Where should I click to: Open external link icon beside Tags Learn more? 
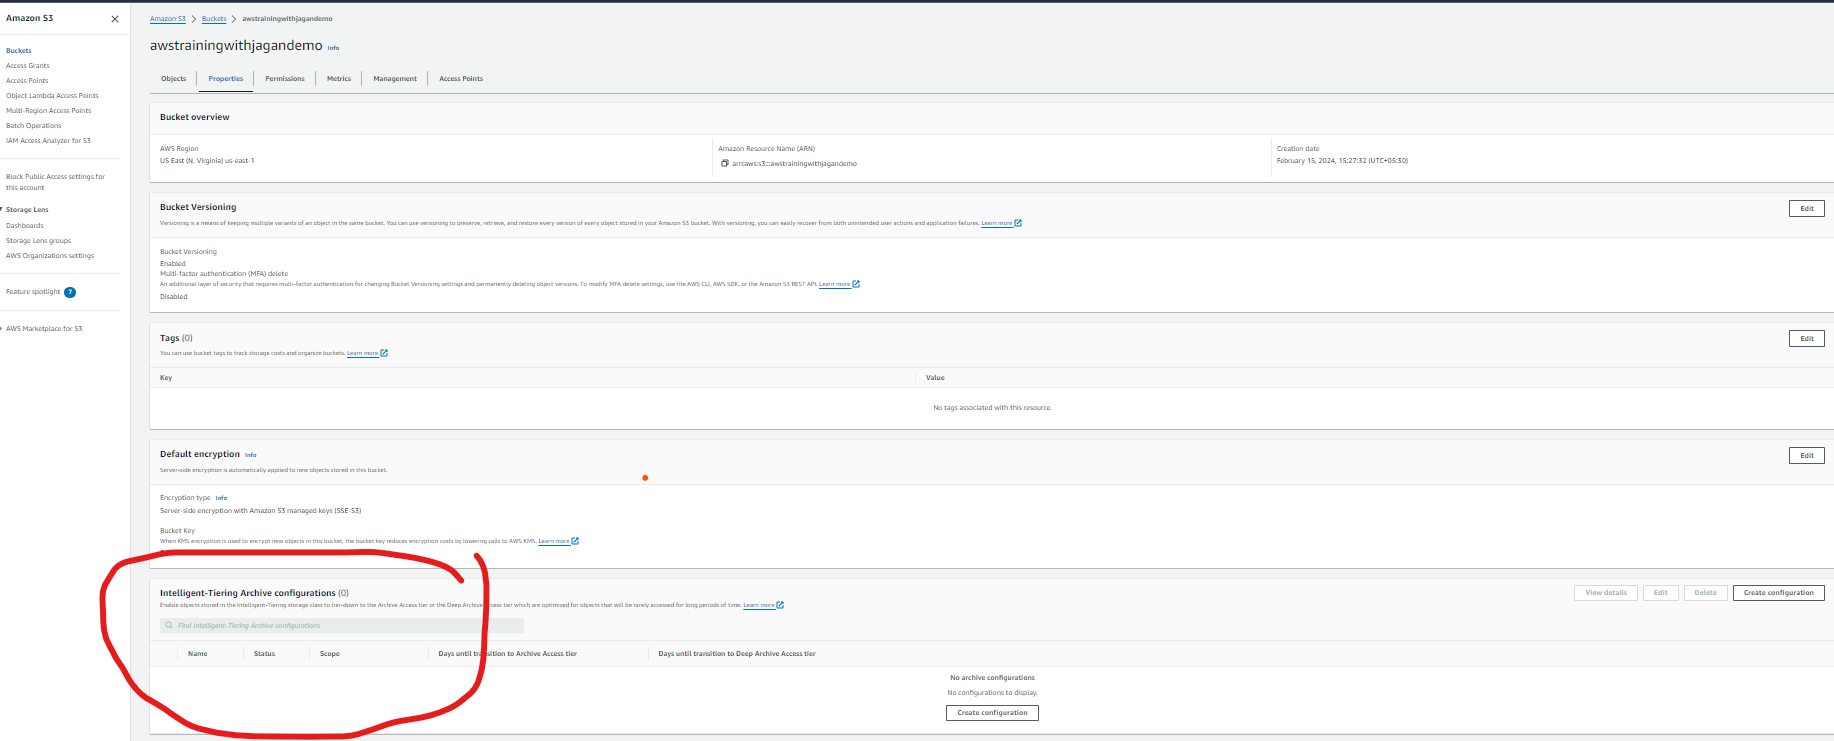pyautogui.click(x=384, y=353)
